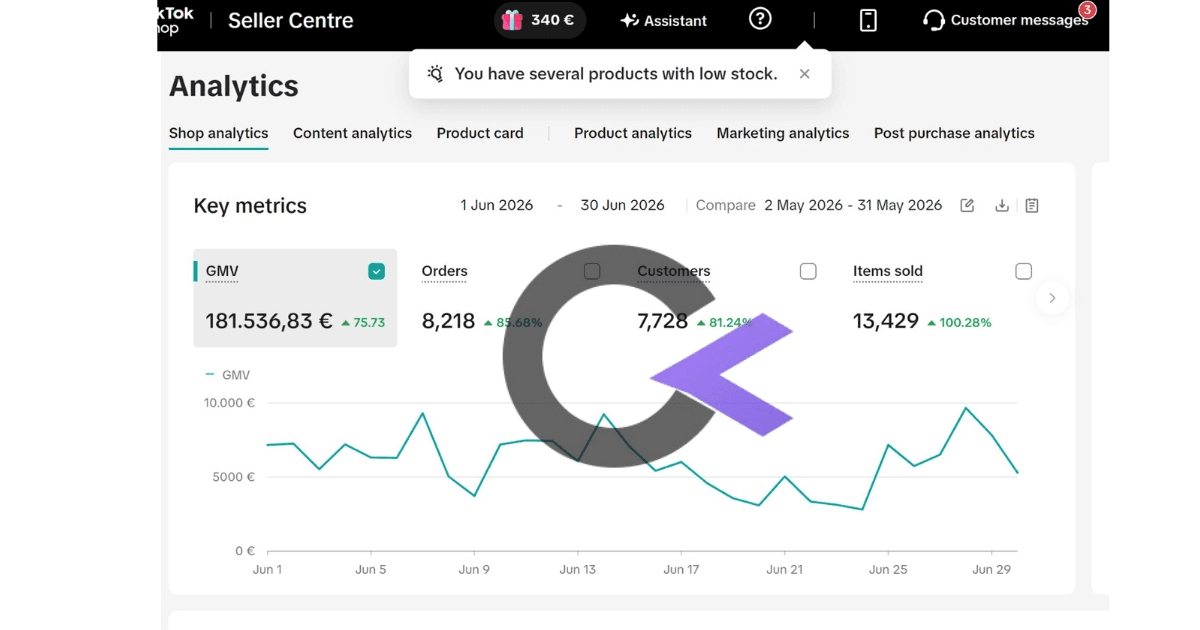This screenshot has height=630, width=1200.
Task: Click the Jun 25 axis label
Action: (888, 569)
